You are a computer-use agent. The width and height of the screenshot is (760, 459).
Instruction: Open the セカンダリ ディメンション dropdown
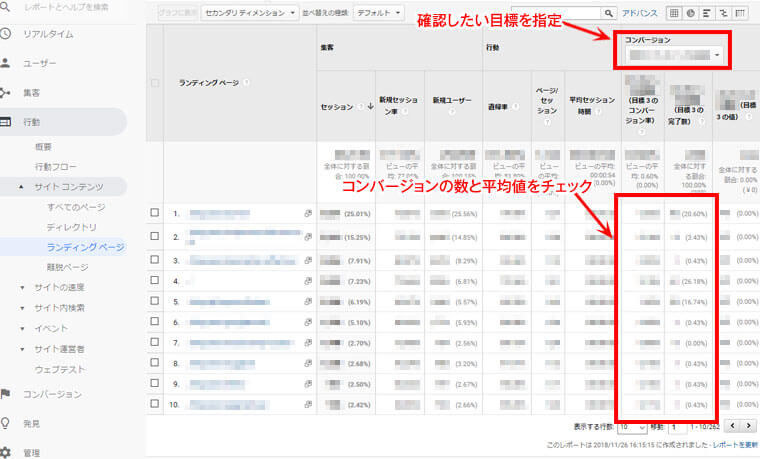pos(250,13)
